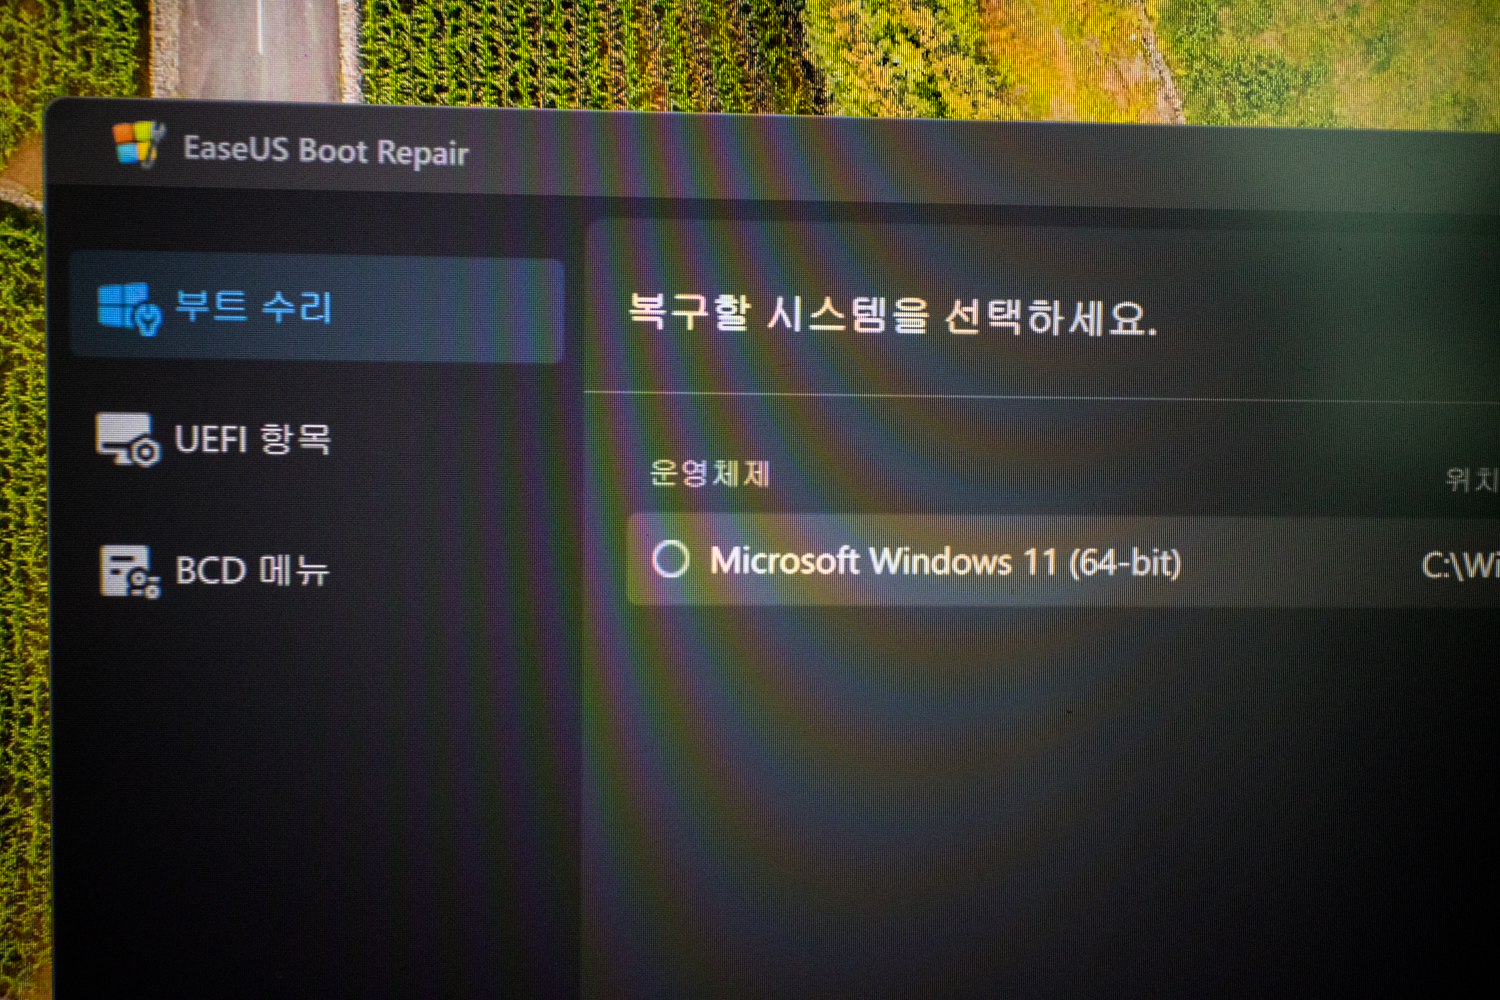1500x1000 pixels.
Task: Click the UEFI 항목 drive icon
Action: point(127,440)
